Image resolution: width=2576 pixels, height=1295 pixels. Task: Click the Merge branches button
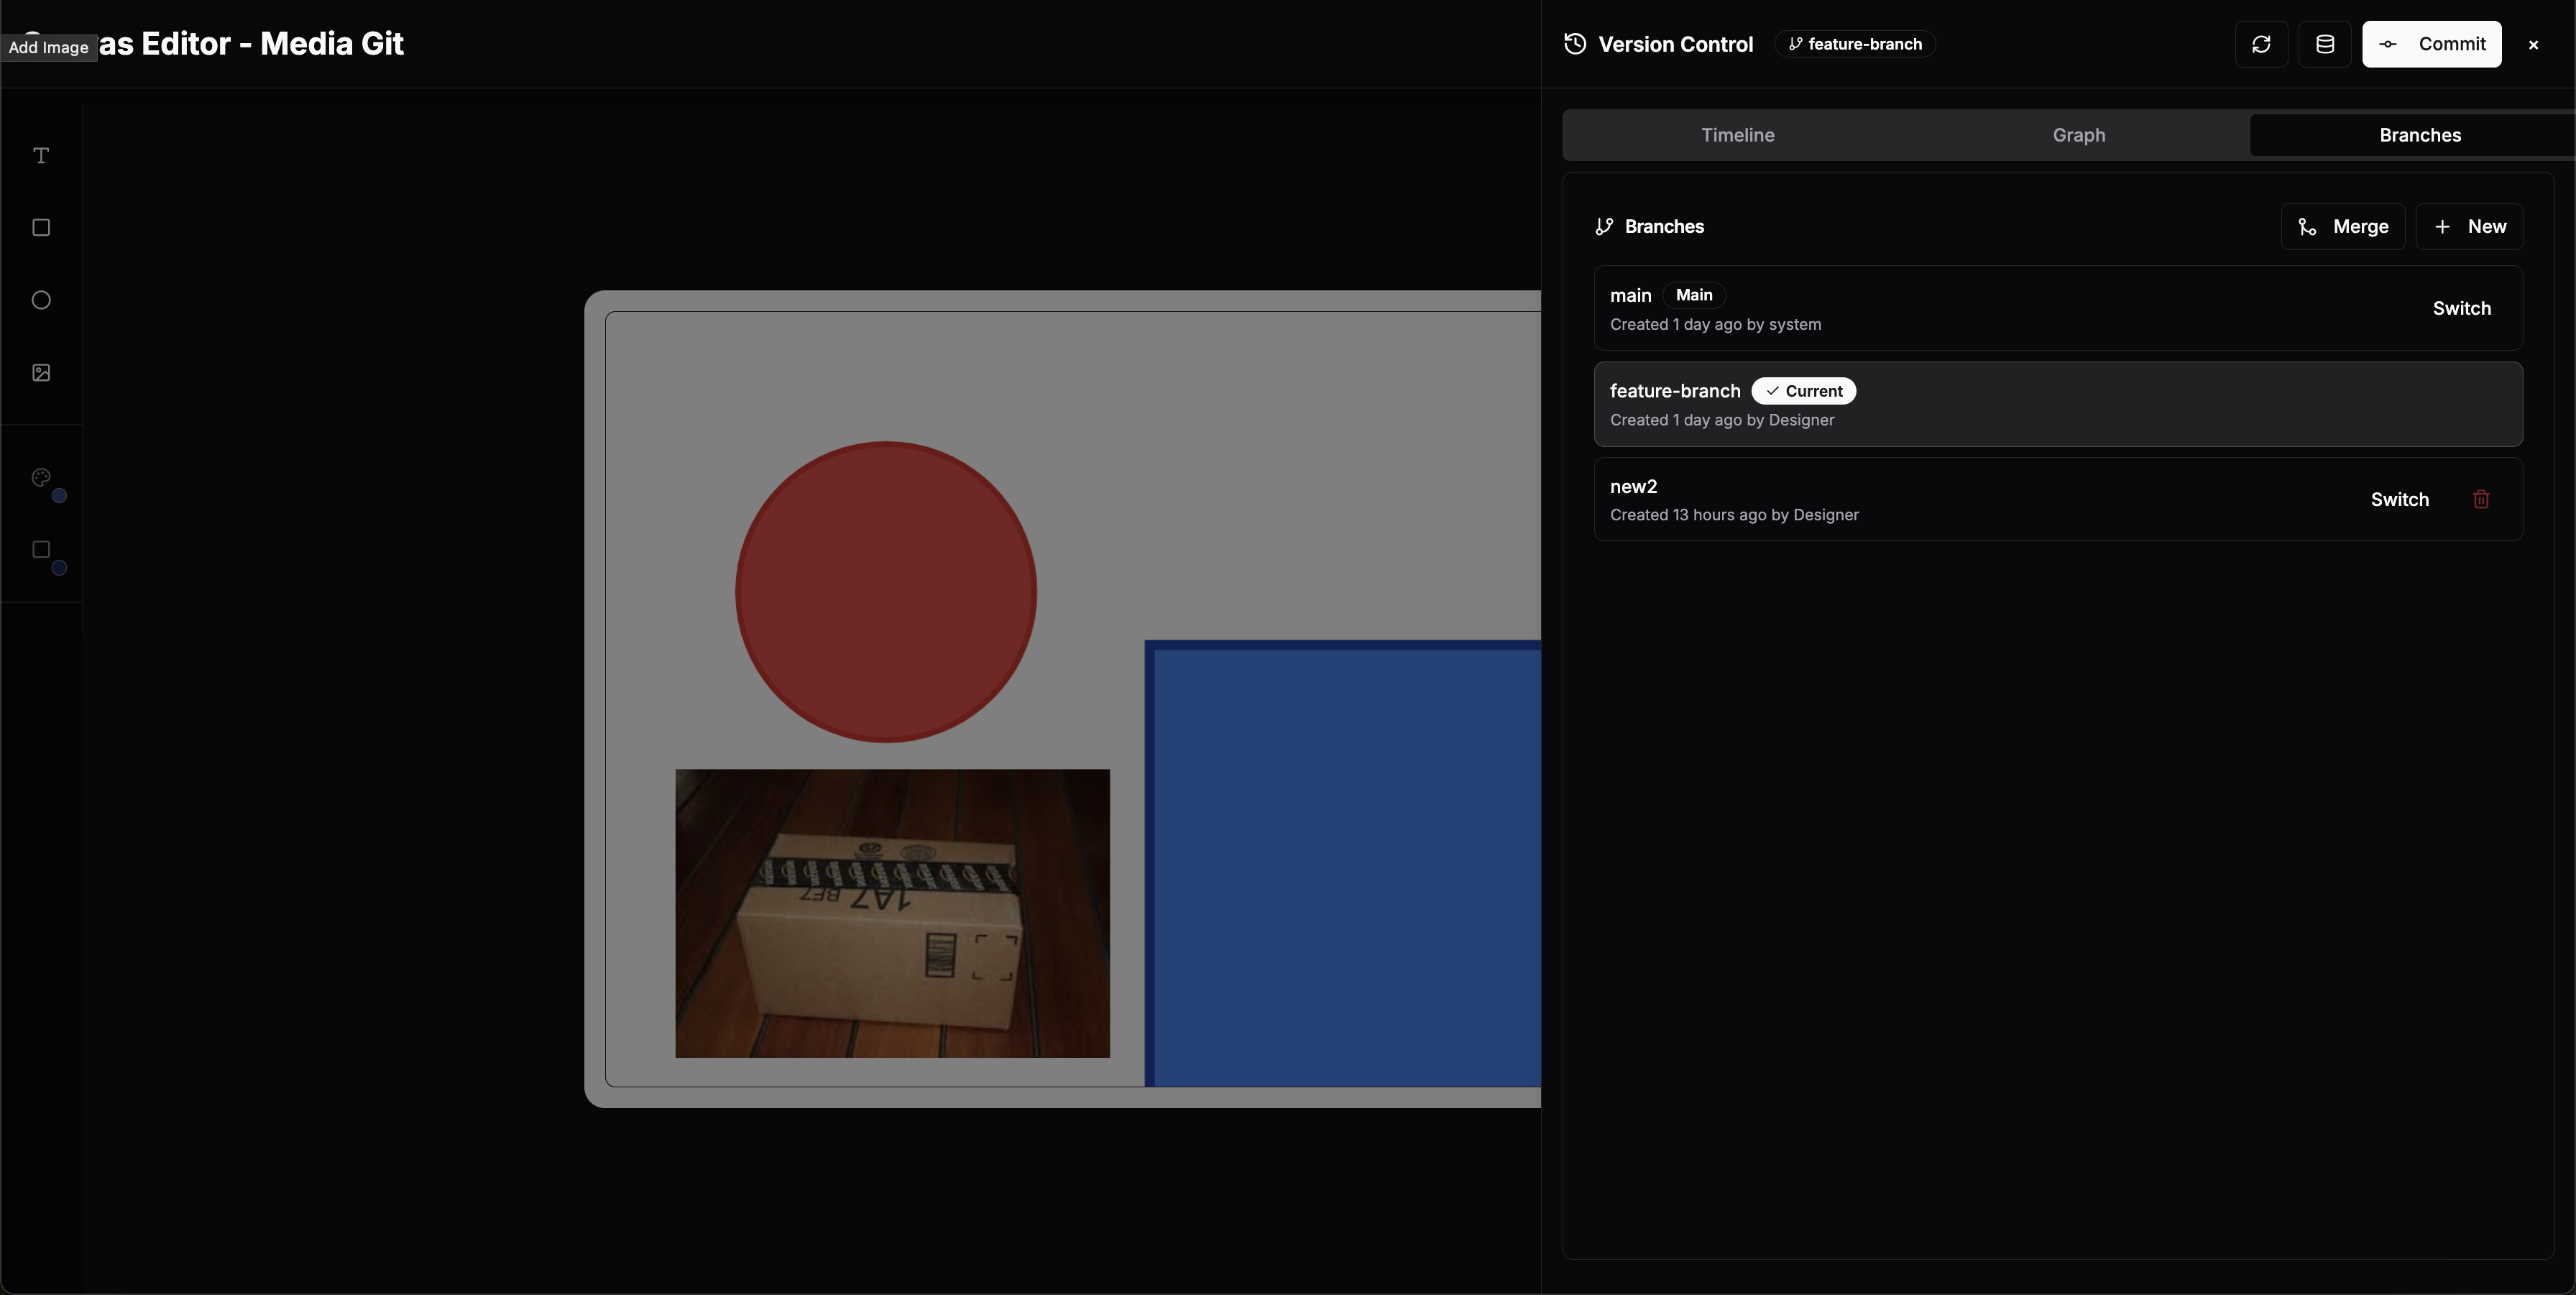click(2343, 227)
